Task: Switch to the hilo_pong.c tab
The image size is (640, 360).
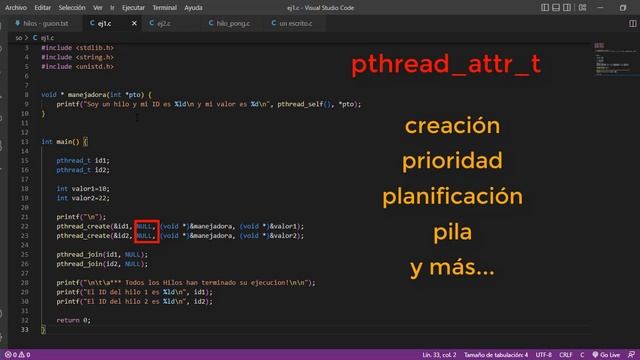Action: pos(233,23)
